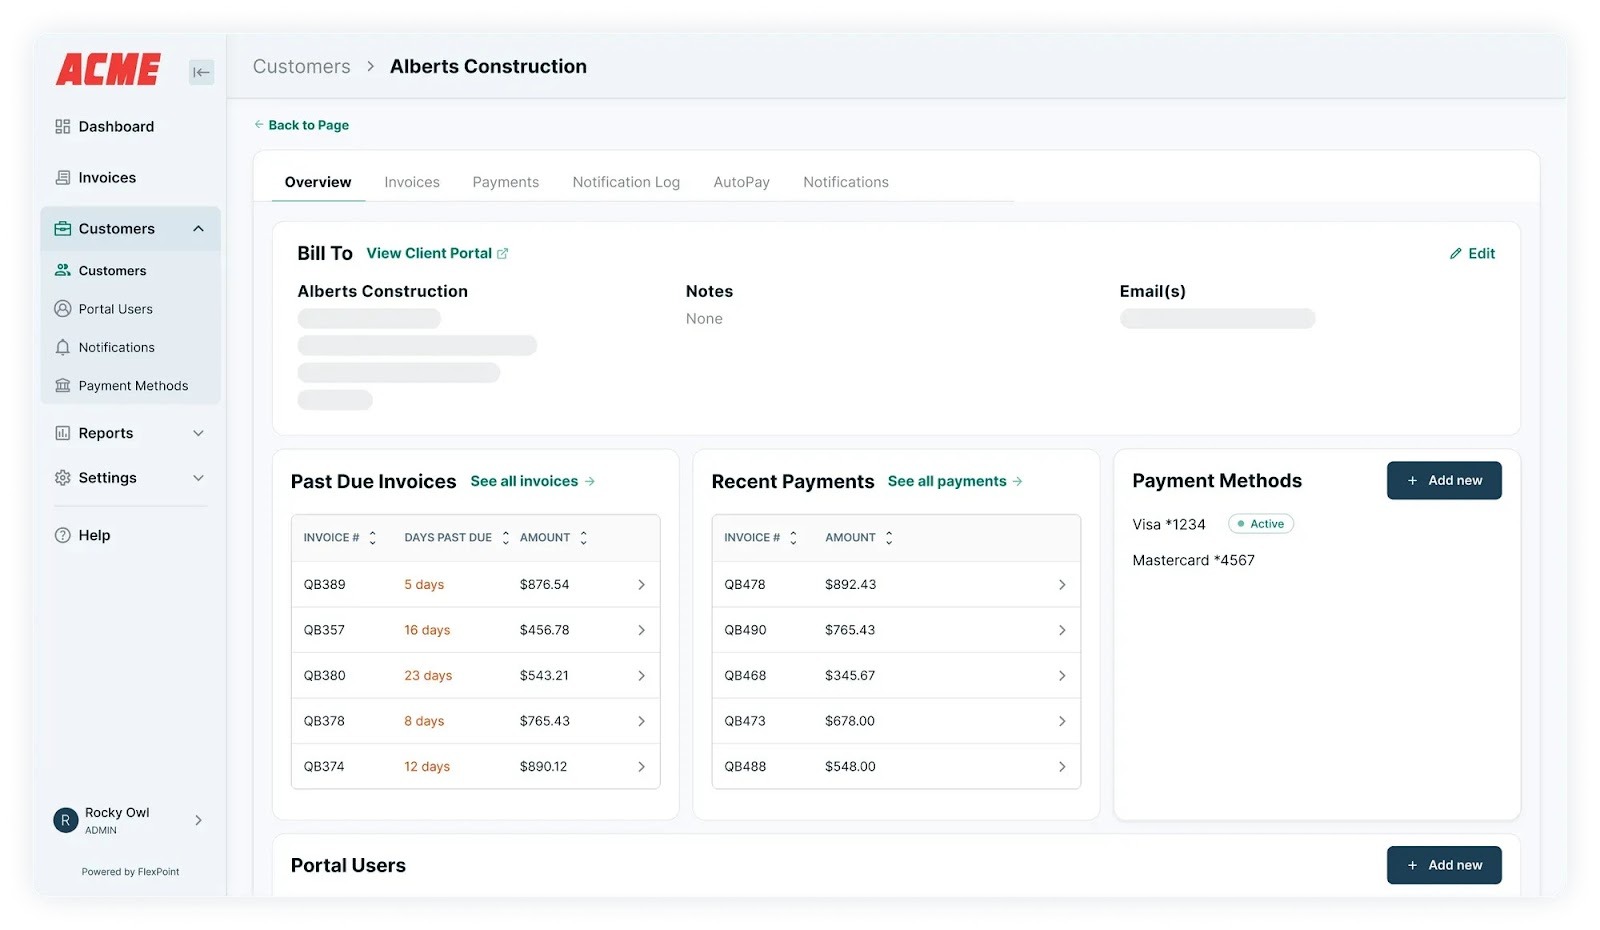Click the Help icon
The width and height of the screenshot is (1600, 930).
(63, 535)
